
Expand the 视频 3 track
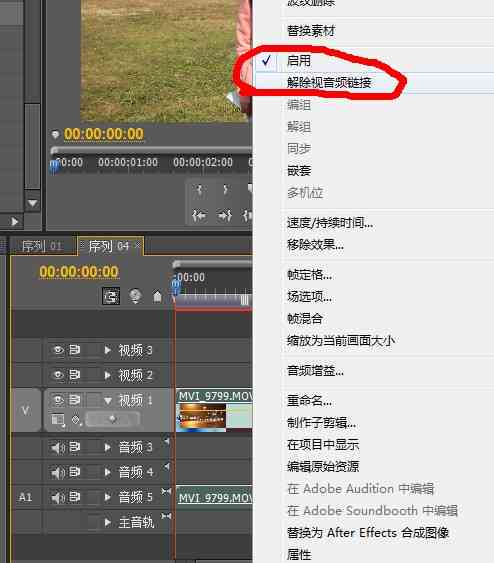click(107, 350)
